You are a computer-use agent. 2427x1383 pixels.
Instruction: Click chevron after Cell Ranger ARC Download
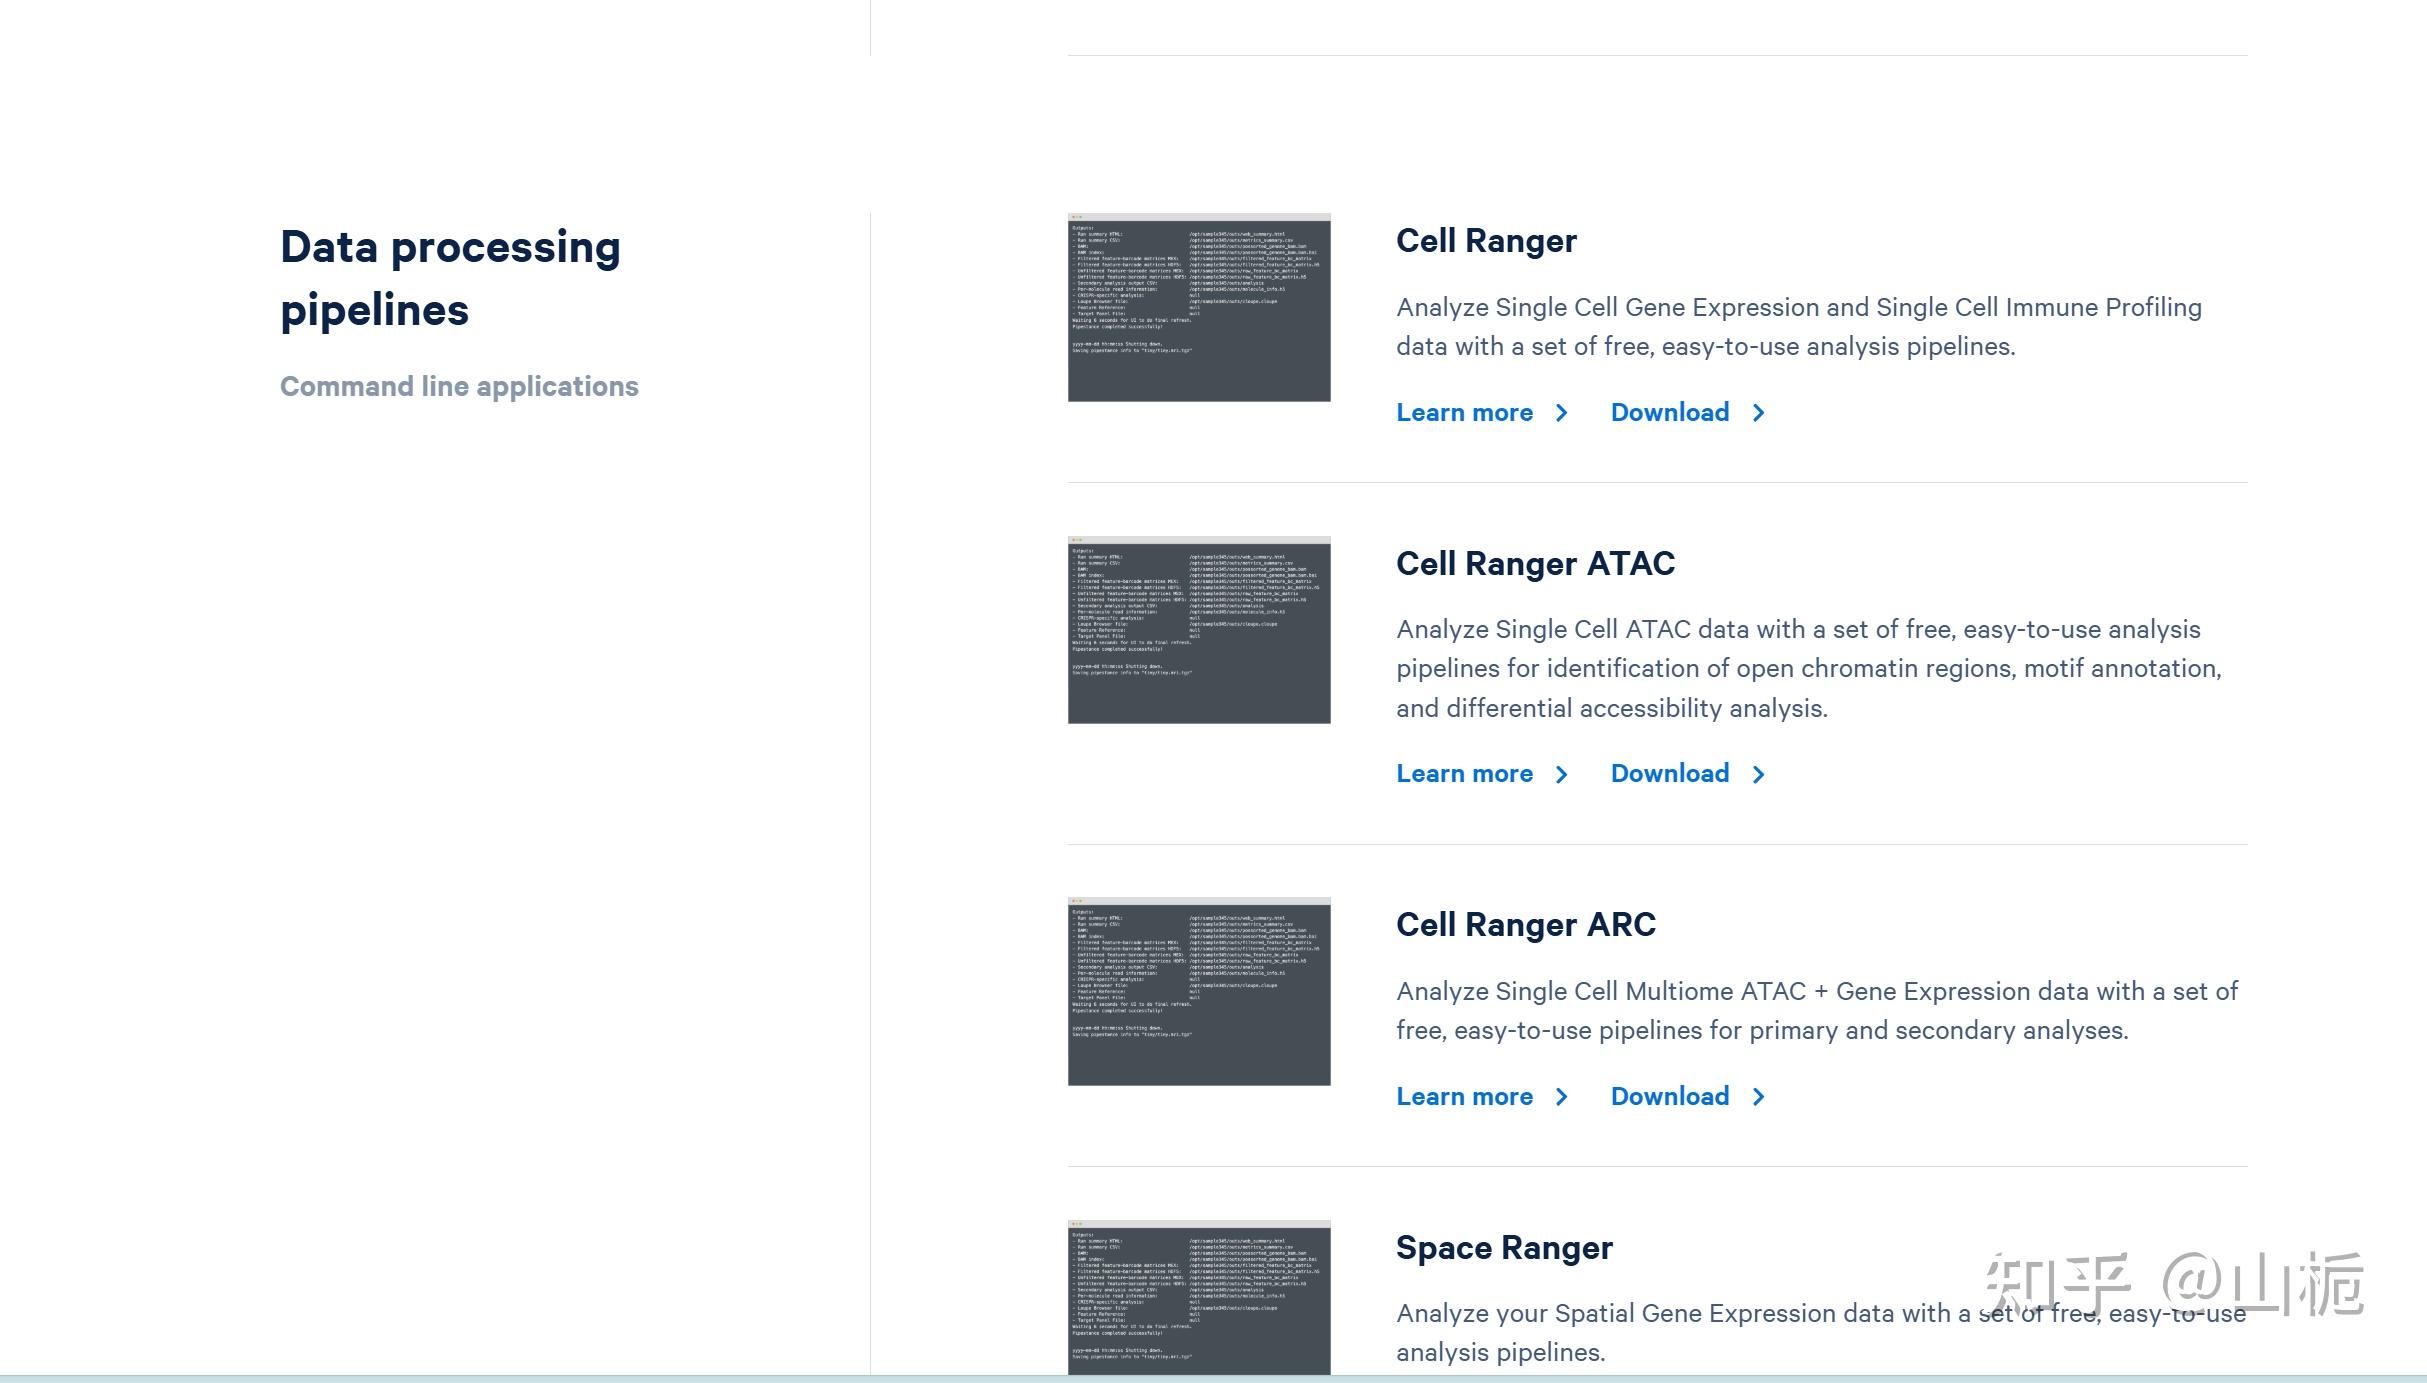point(1759,1097)
